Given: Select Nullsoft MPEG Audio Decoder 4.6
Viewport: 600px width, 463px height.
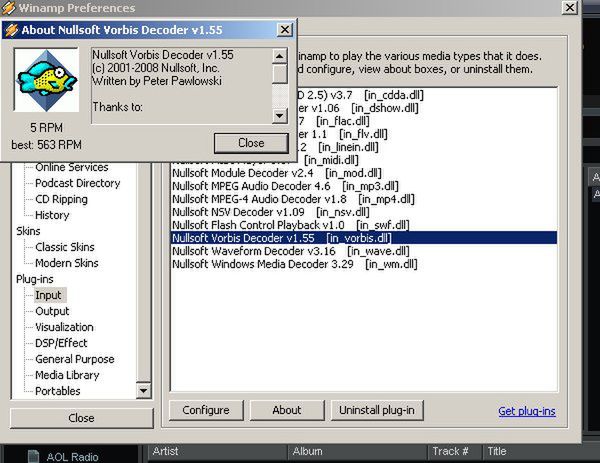Looking at the screenshot, I should point(364,186).
